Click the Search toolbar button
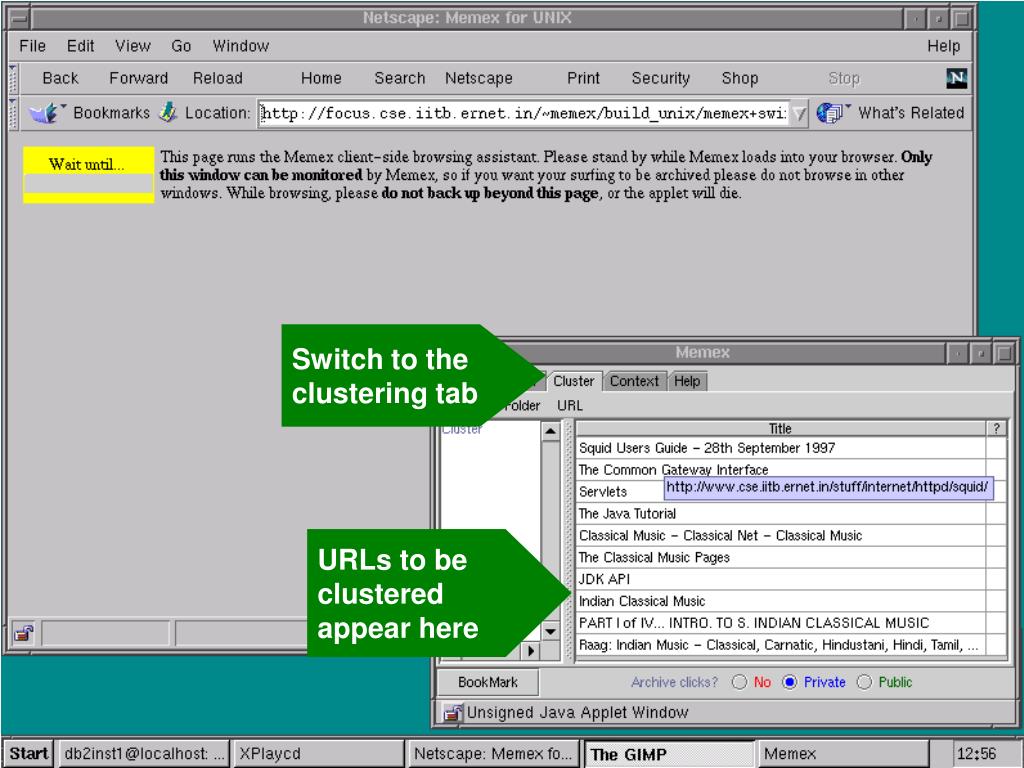The height and width of the screenshot is (768, 1024). [399, 78]
